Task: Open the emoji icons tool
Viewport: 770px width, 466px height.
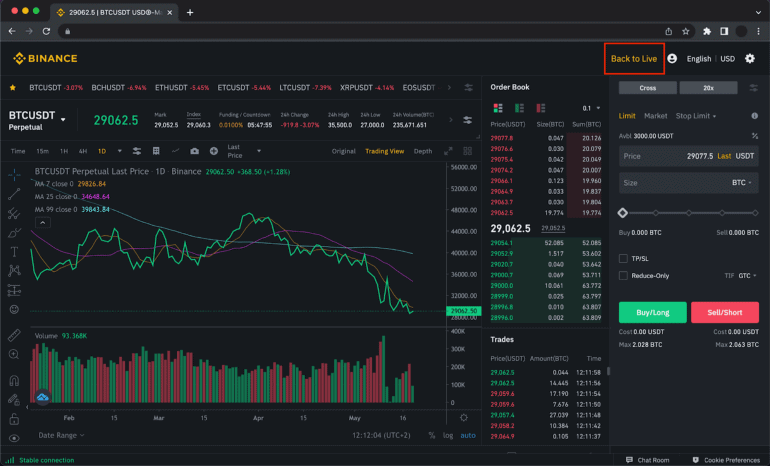Action: pyautogui.click(x=14, y=309)
